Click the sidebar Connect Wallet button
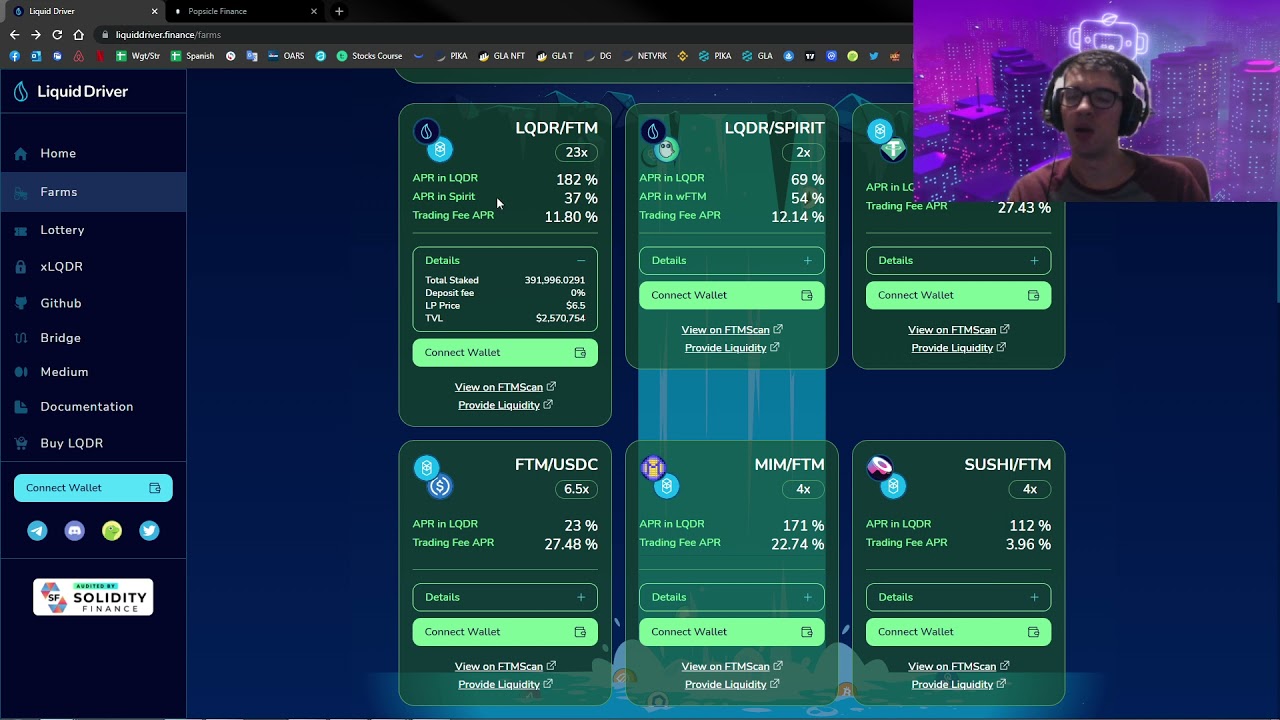The height and width of the screenshot is (720, 1280). point(93,488)
